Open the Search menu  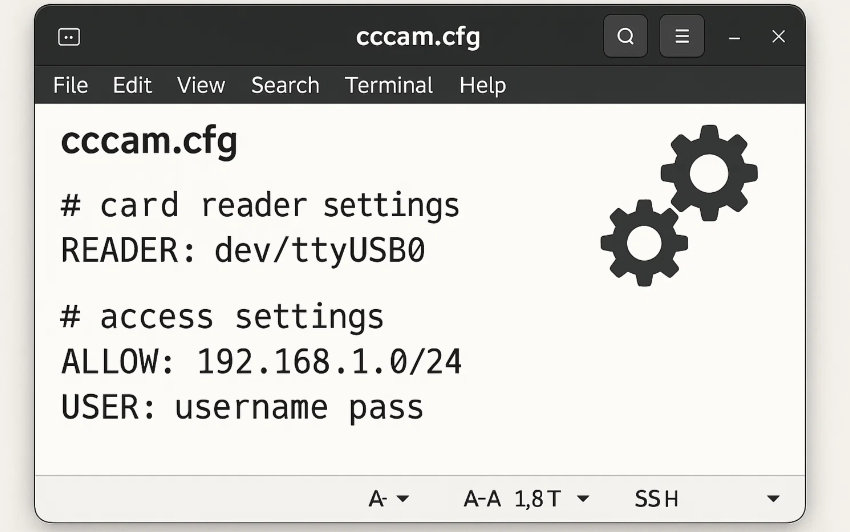285,85
